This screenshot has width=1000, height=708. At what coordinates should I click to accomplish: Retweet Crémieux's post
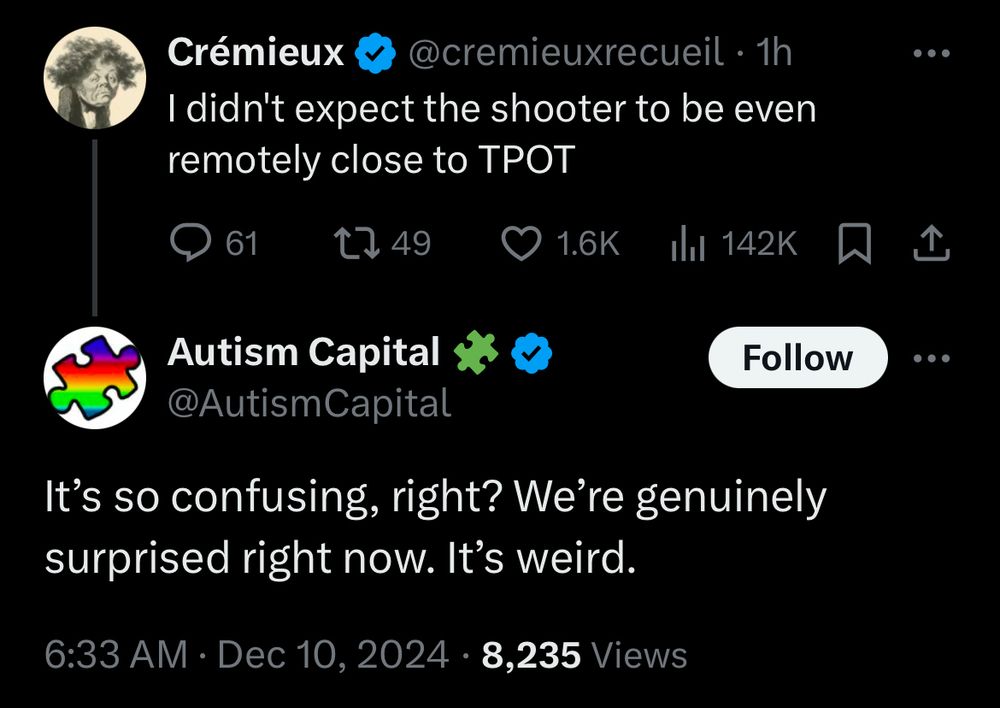tap(352, 243)
